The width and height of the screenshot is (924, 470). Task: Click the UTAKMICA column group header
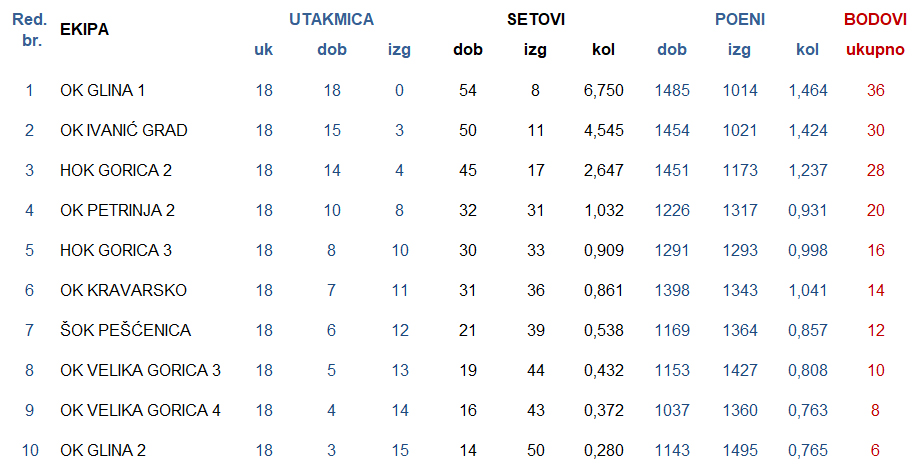(x=331, y=19)
